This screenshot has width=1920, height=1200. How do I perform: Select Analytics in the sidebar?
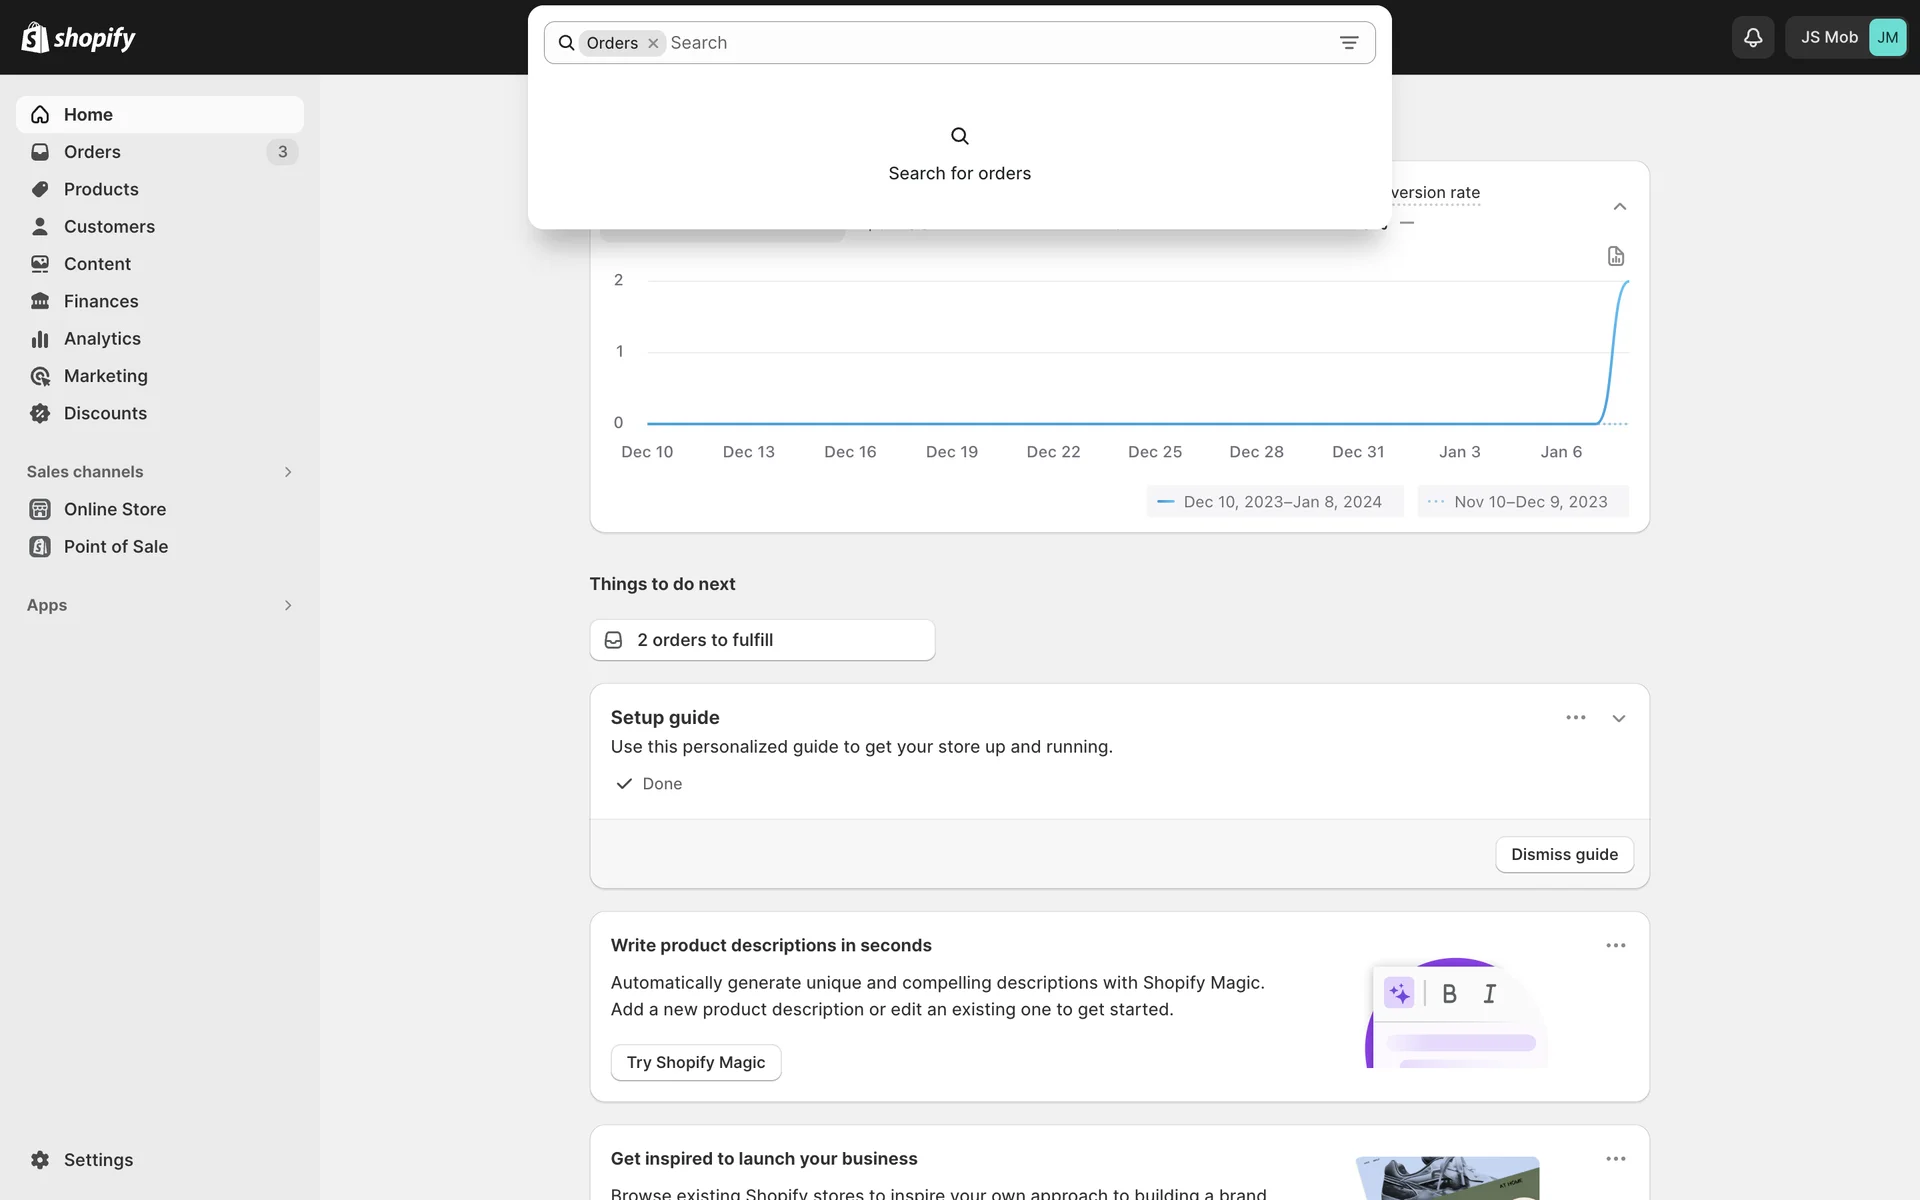(x=102, y=339)
